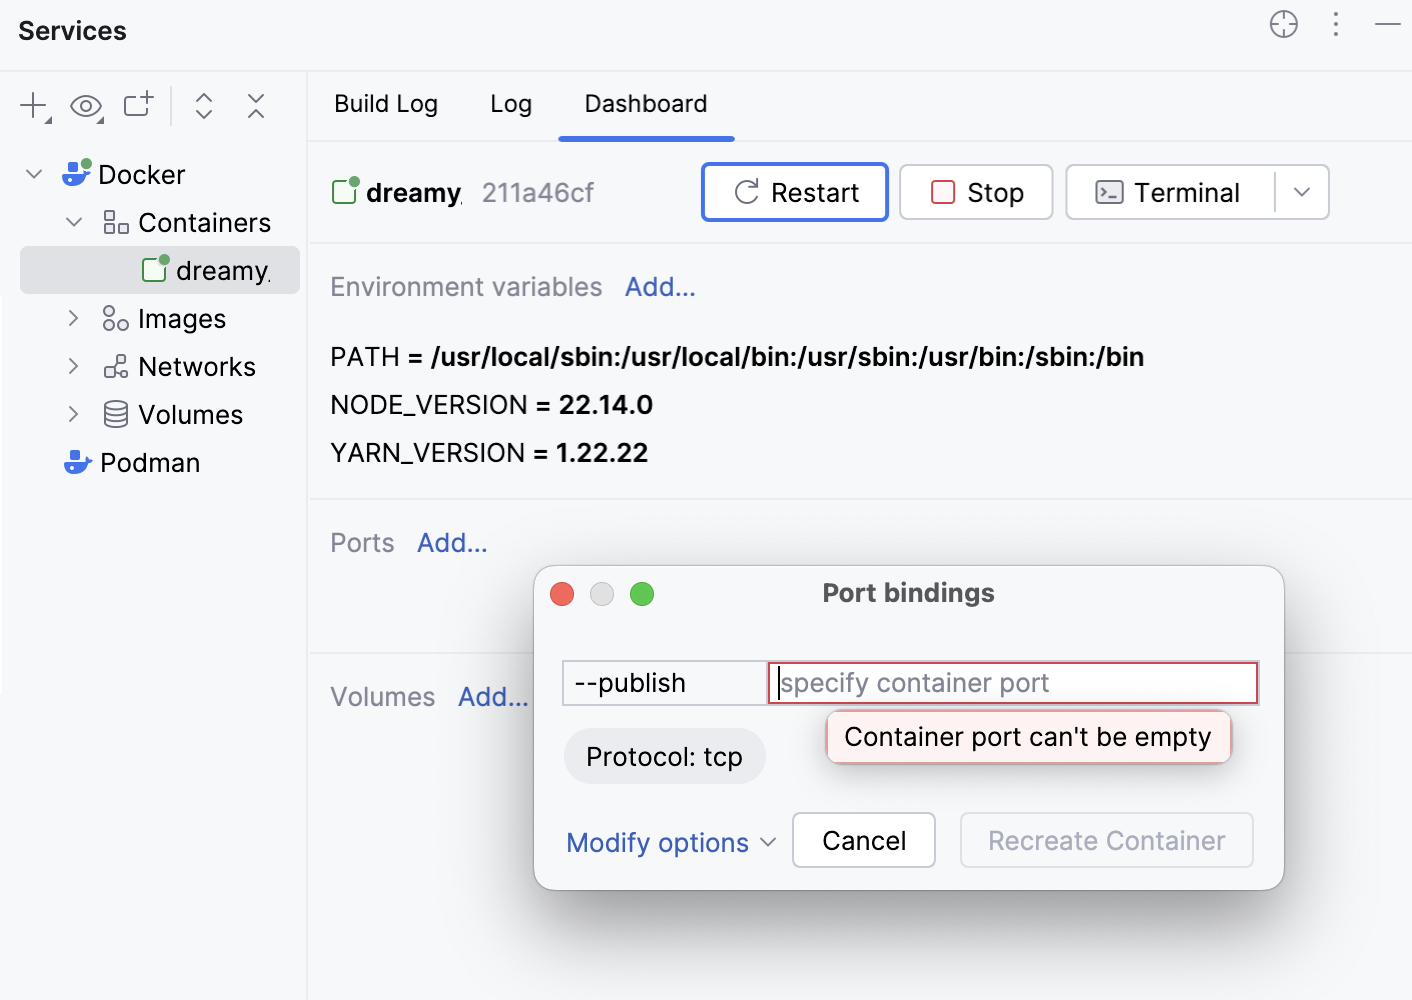Click the Open in New Tab icon
Screen dimensions: 1412x1000
click(x=137, y=105)
